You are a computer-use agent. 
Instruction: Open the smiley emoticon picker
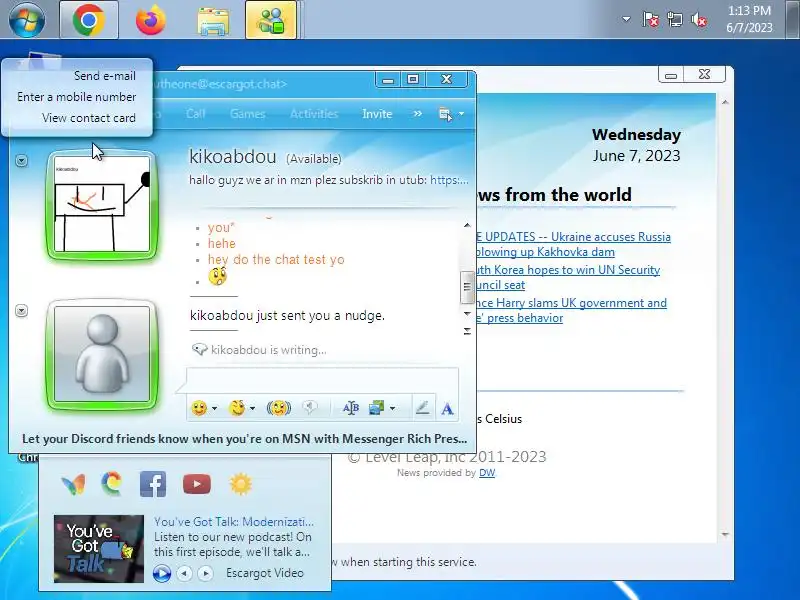pos(199,408)
